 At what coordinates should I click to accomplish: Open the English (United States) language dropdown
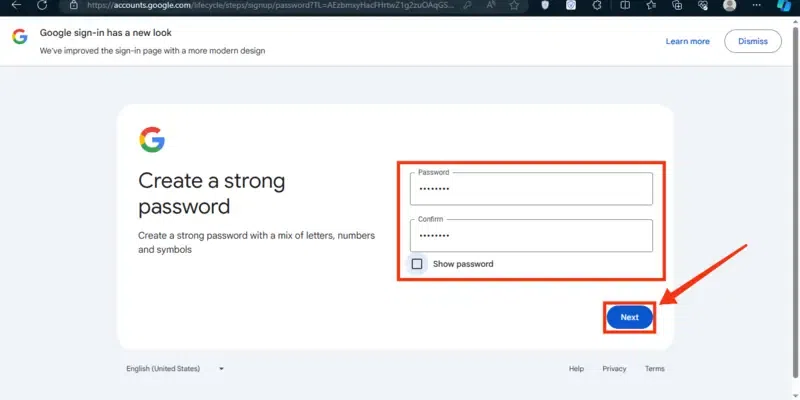pos(175,368)
